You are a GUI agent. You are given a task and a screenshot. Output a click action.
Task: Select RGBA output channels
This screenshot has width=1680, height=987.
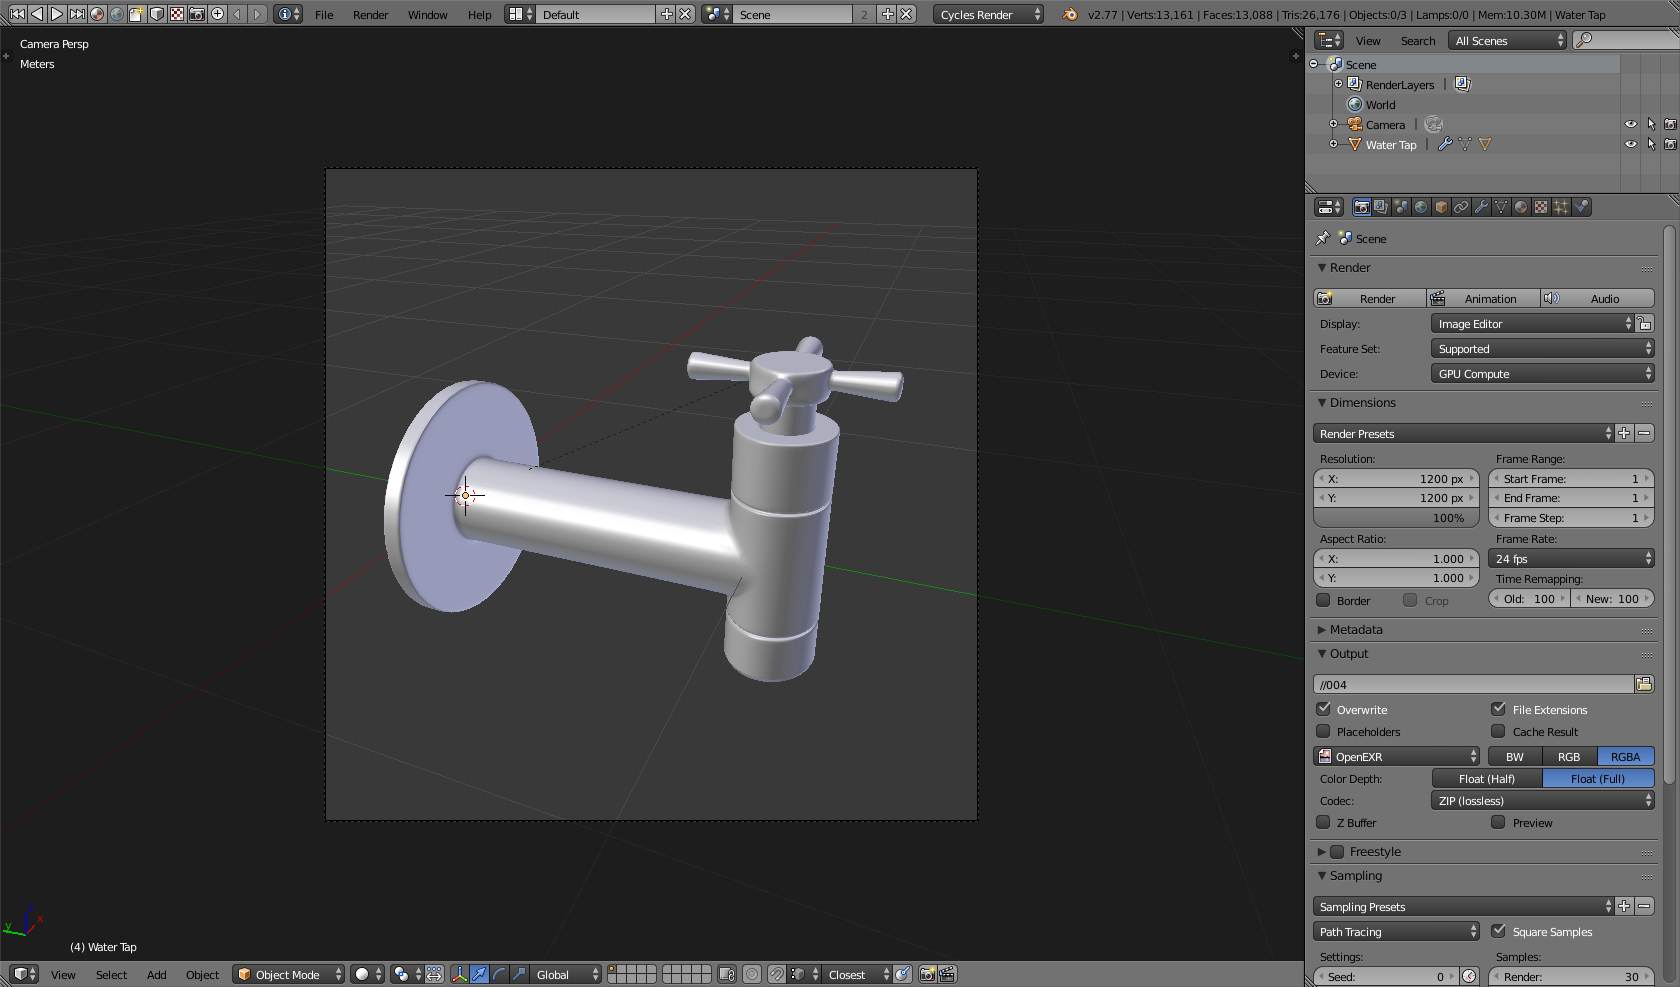(x=1625, y=756)
